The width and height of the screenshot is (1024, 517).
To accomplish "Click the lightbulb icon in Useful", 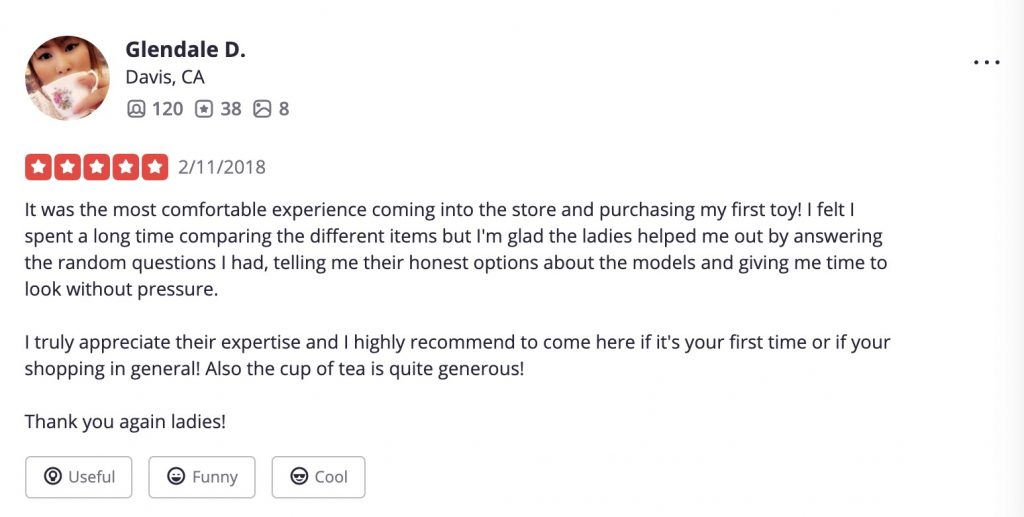I will (53, 477).
